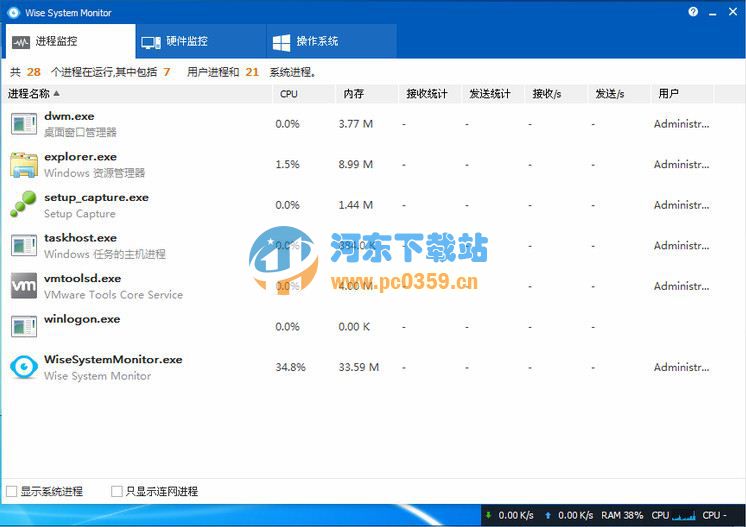The width and height of the screenshot is (746, 527).
Task: Switch to the 进程监控 tab
Action: coord(70,41)
